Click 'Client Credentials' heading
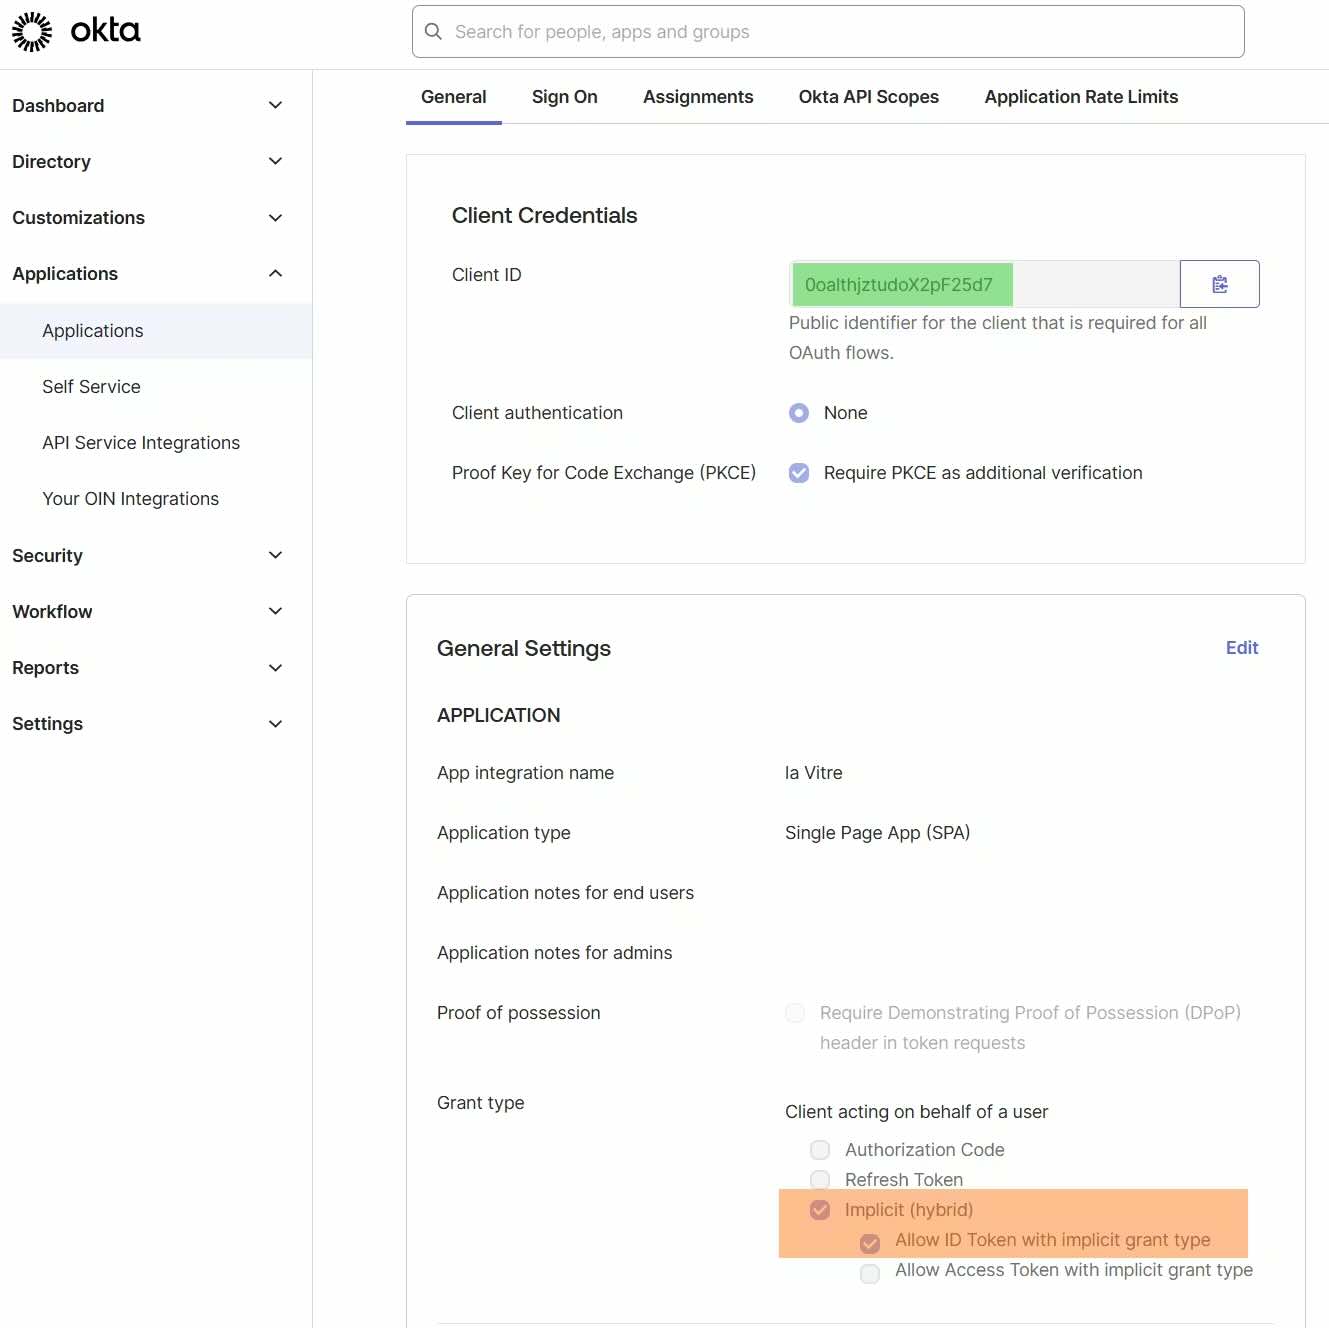Viewport: 1329px width, 1328px height. [x=544, y=215]
